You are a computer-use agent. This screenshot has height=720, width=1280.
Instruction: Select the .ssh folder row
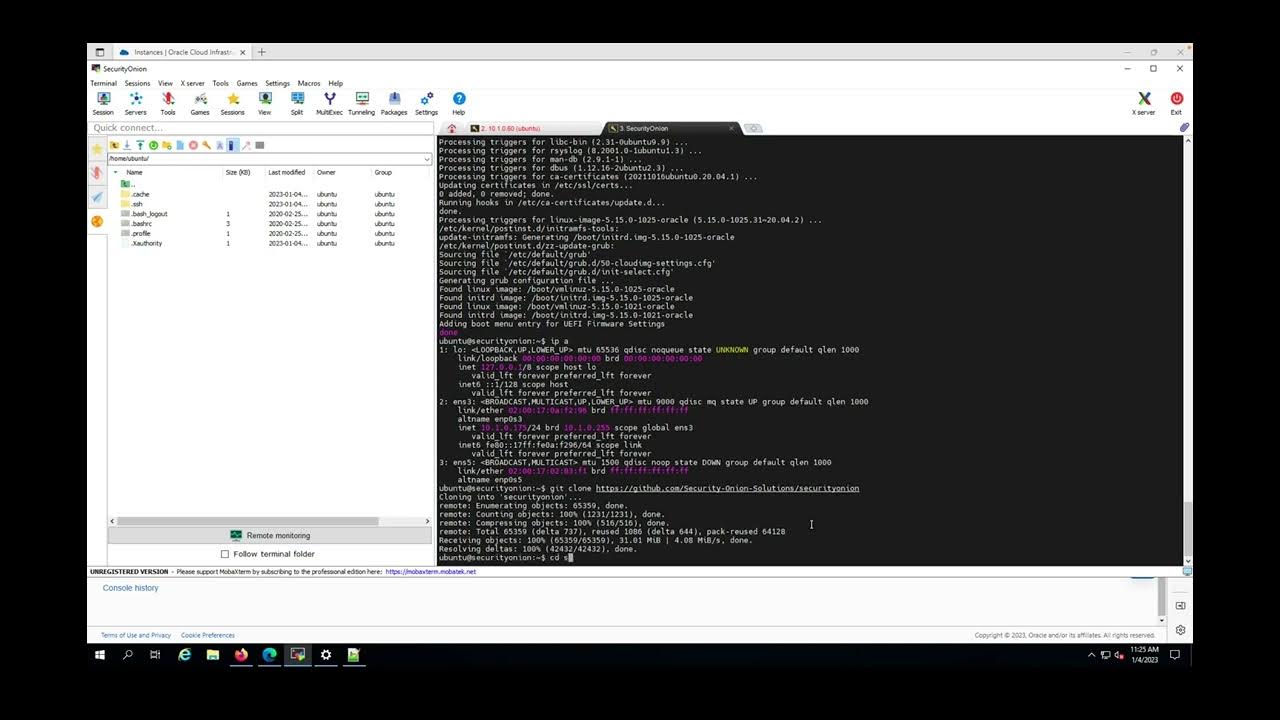coord(270,204)
